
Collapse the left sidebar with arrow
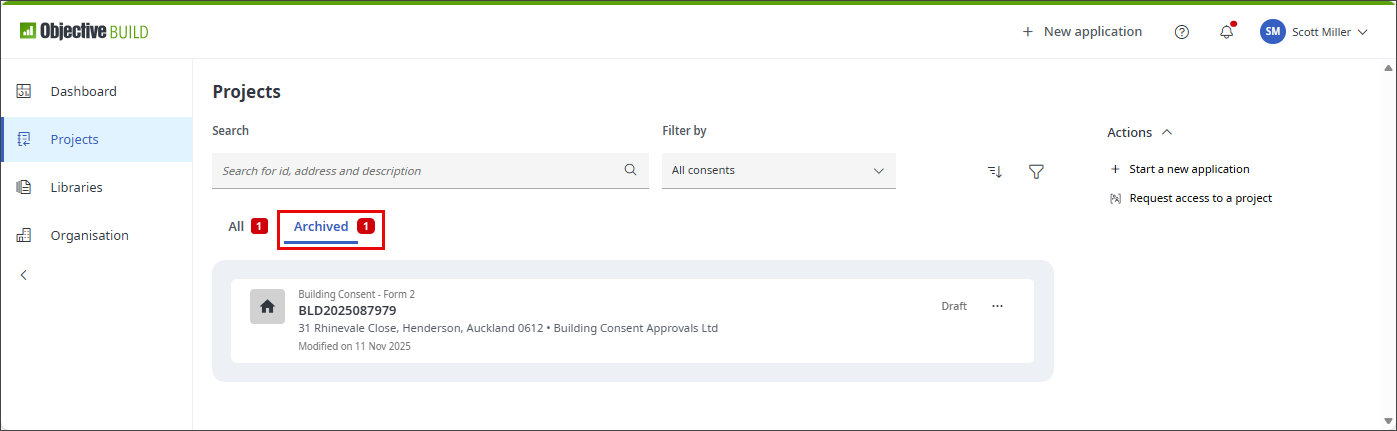pos(24,275)
